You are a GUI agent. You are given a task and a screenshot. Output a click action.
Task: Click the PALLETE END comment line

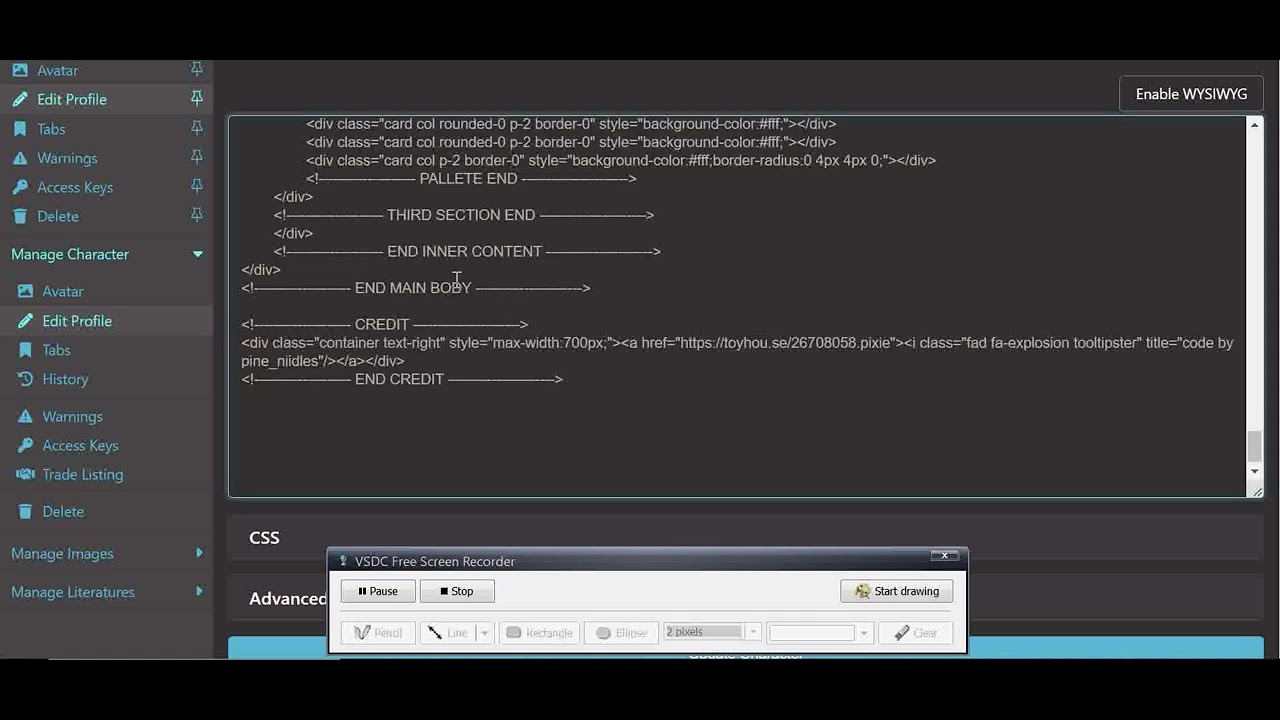click(x=471, y=179)
